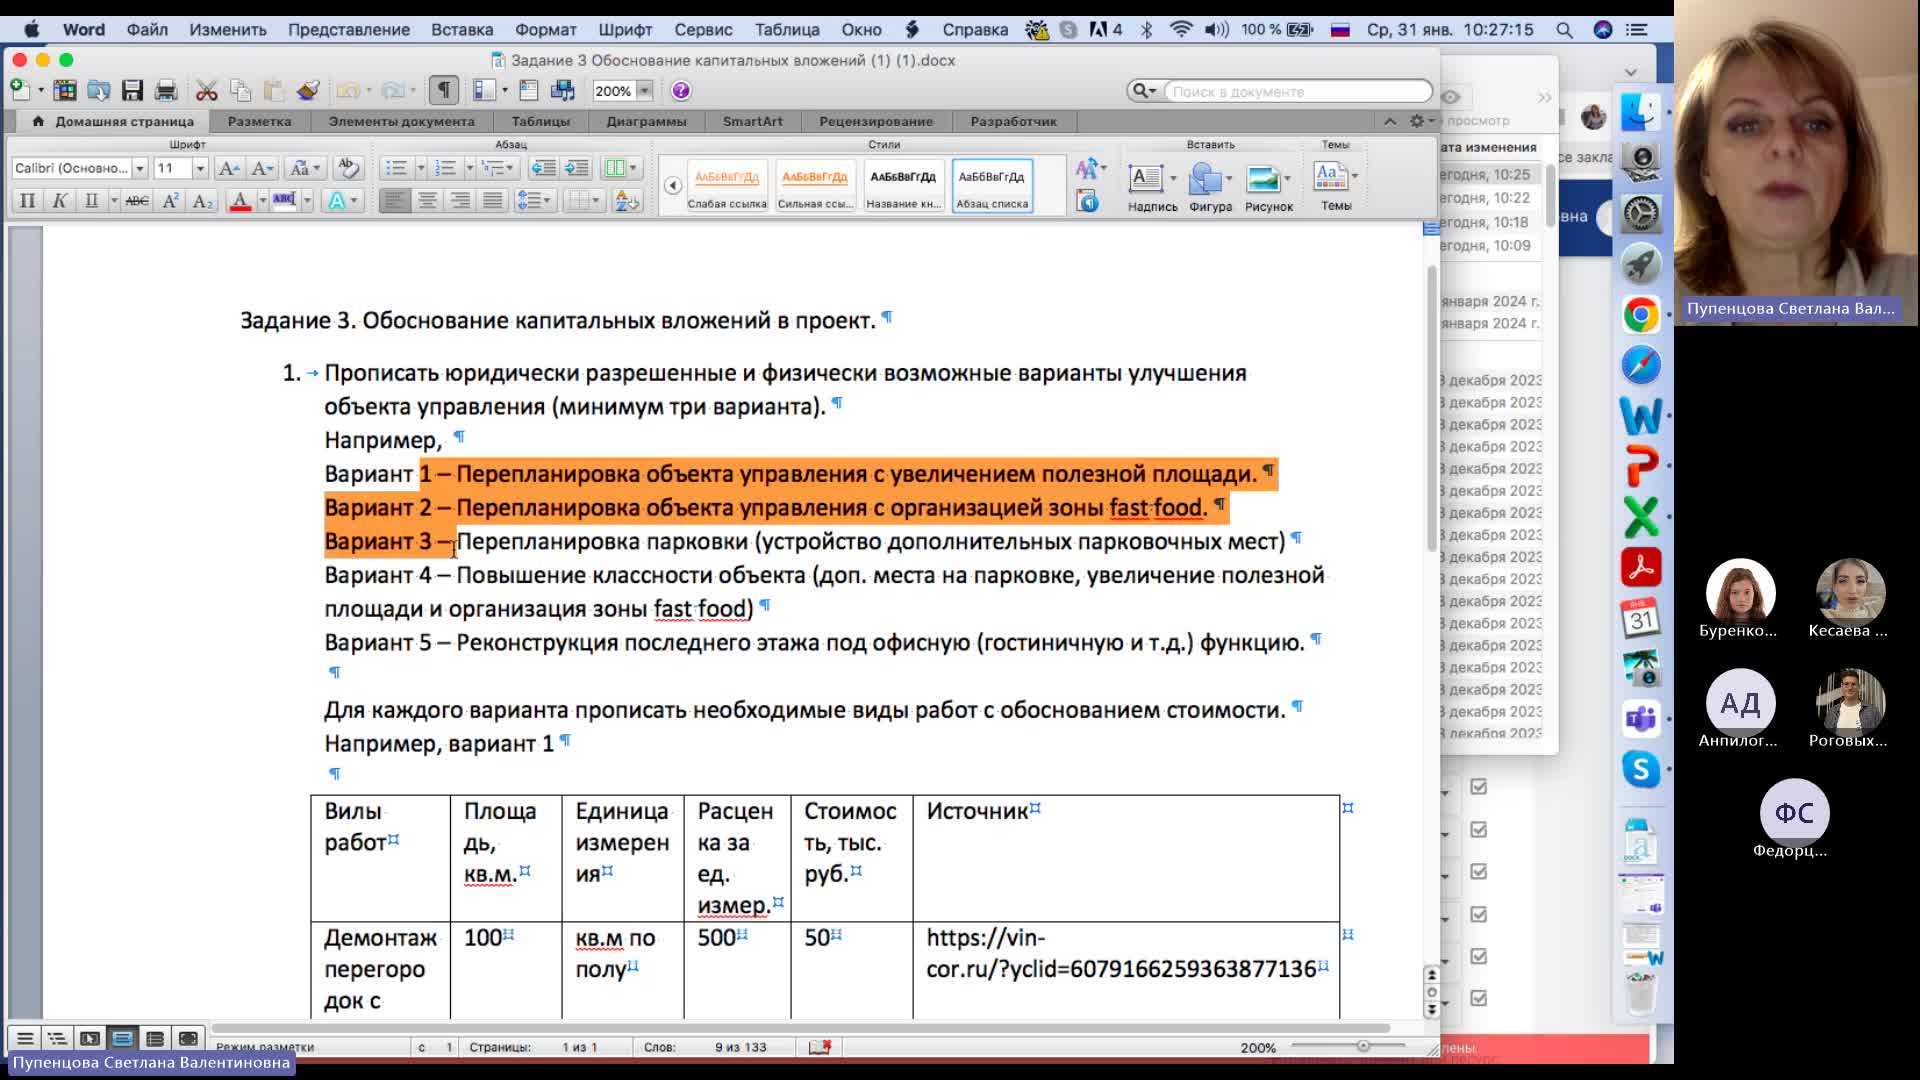
Task: Open the Таблицы ribbon tab
Action: point(540,121)
